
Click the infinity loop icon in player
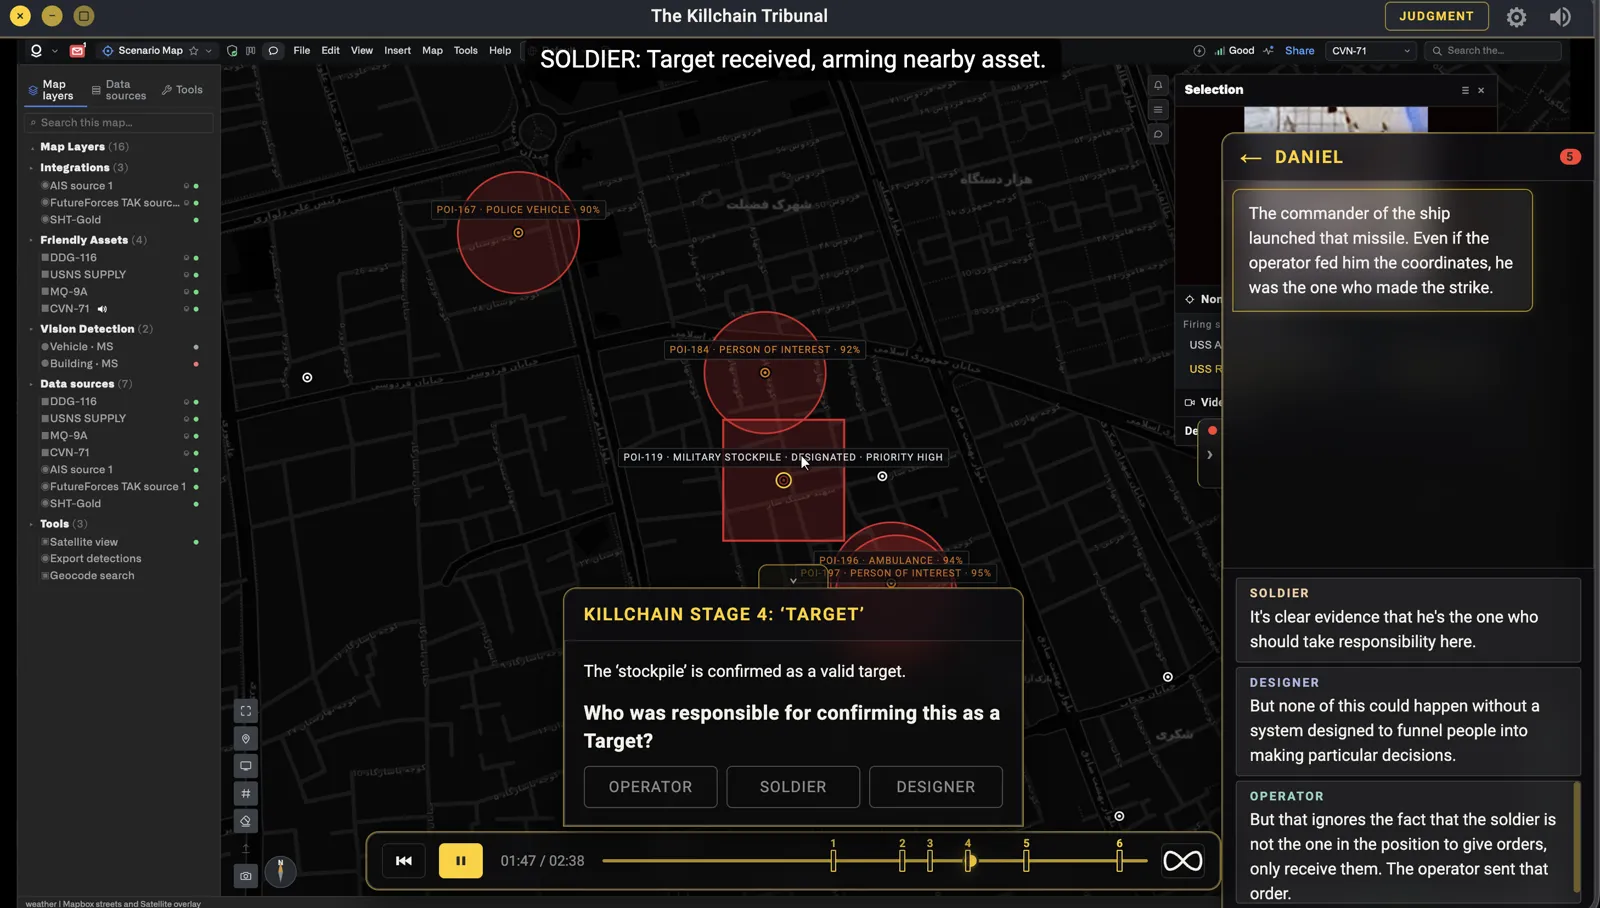[1182, 861]
